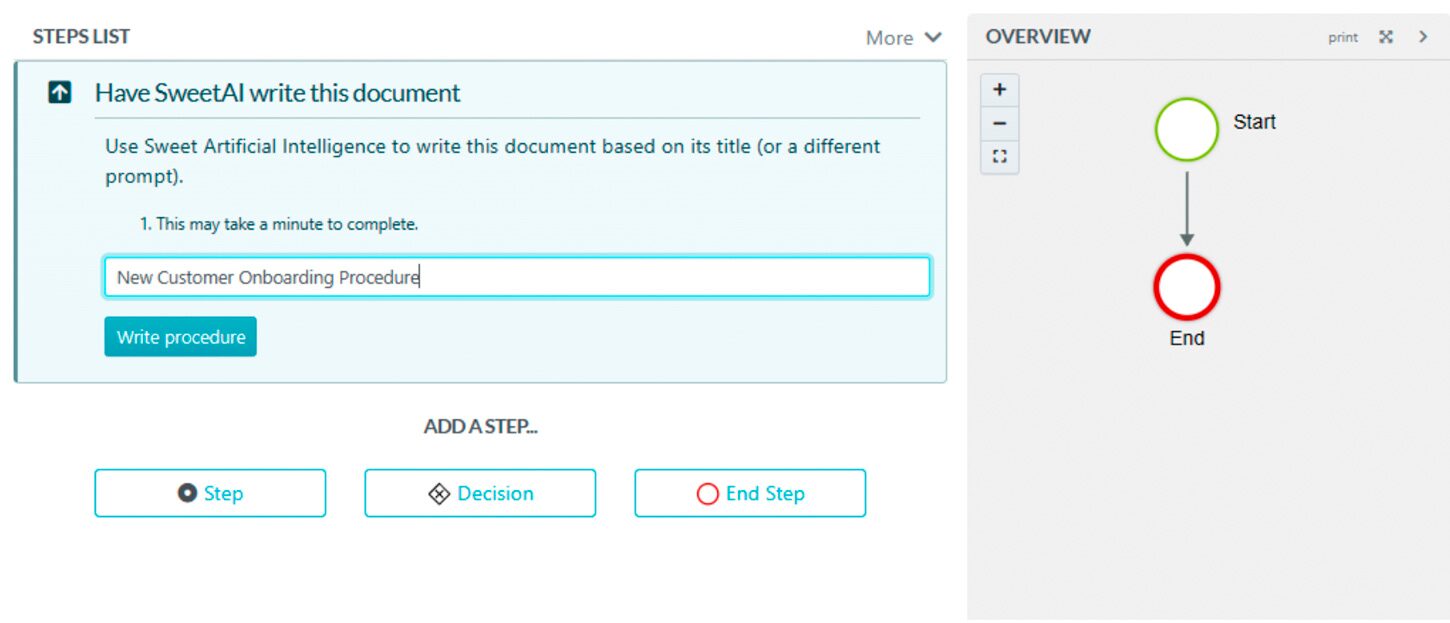1450x623 pixels.
Task: Click the 'Have SweetAI write this document' heading
Action: click(277, 93)
